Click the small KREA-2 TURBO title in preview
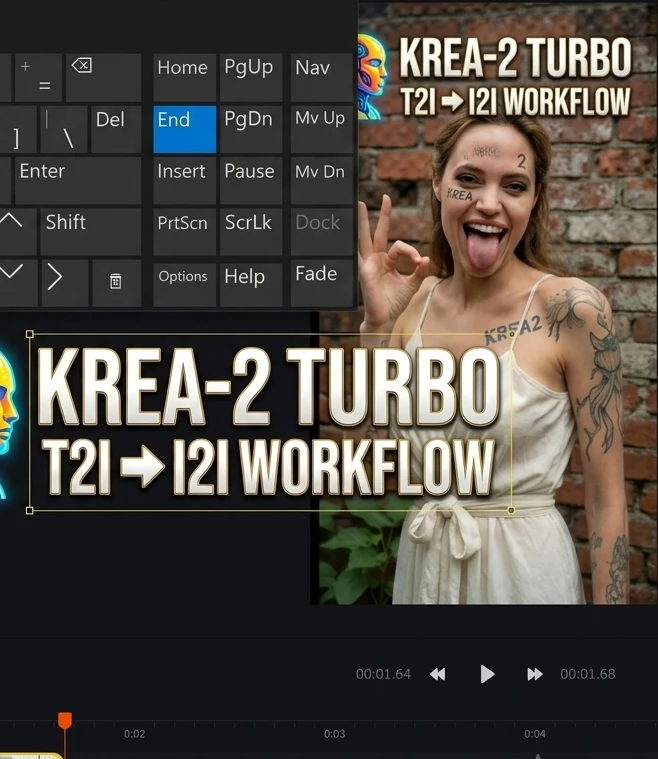The width and height of the screenshot is (658, 759). [x=516, y=58]
